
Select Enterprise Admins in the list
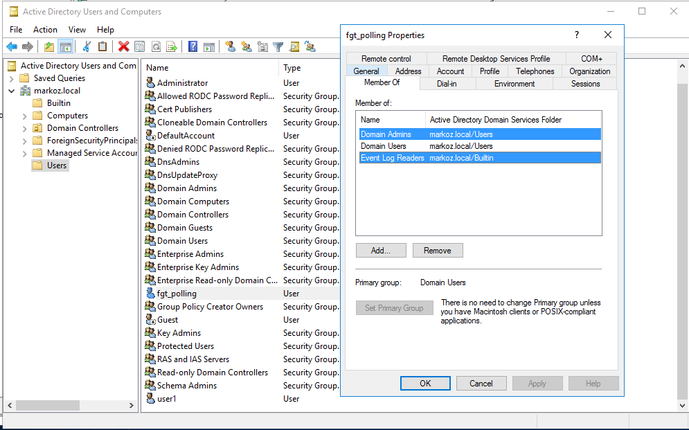coord(190,253)
